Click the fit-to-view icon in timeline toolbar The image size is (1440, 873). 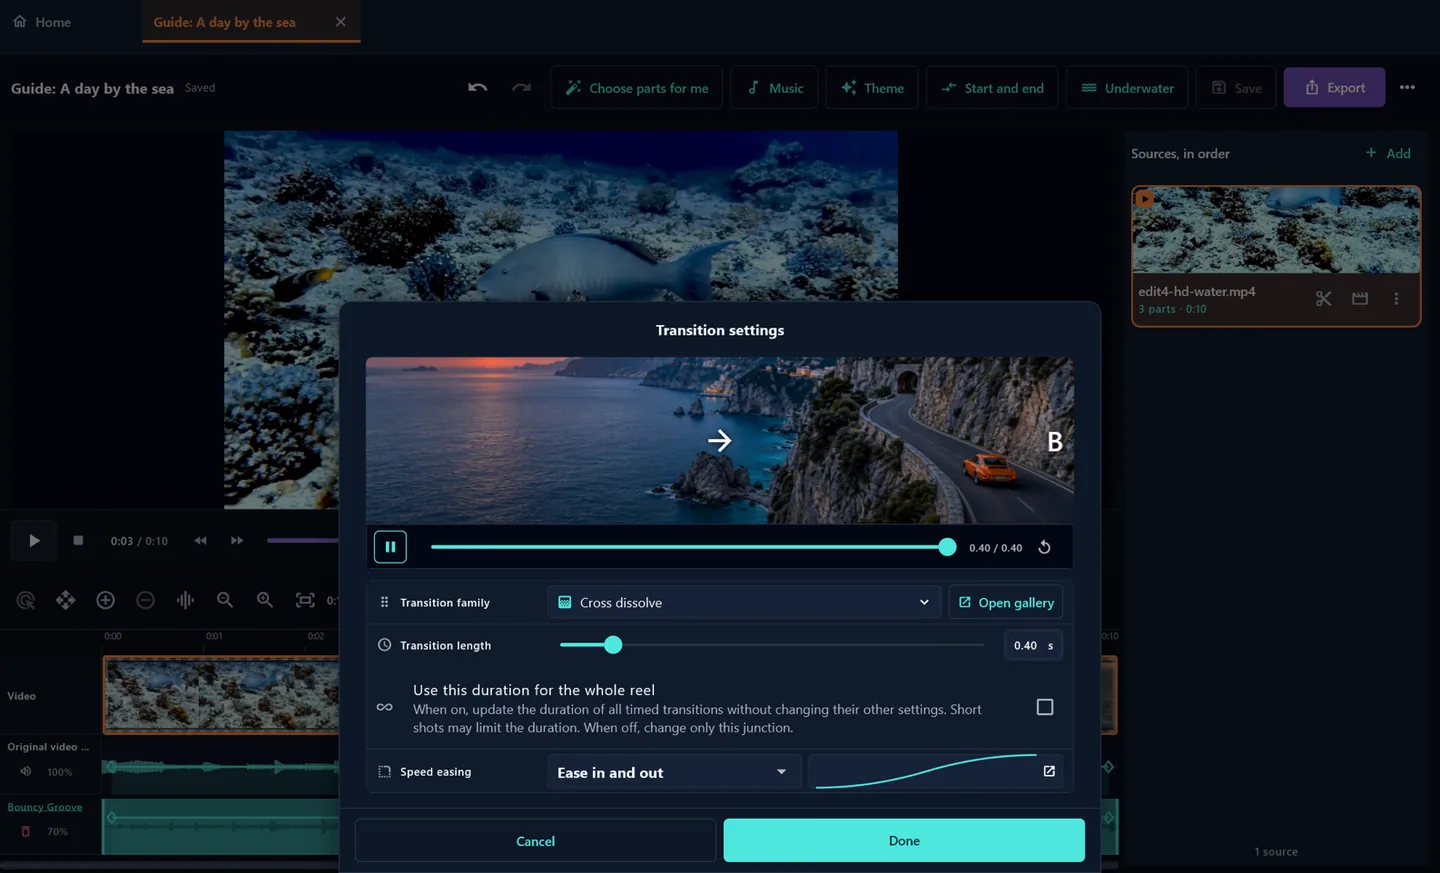pos(305,600)
